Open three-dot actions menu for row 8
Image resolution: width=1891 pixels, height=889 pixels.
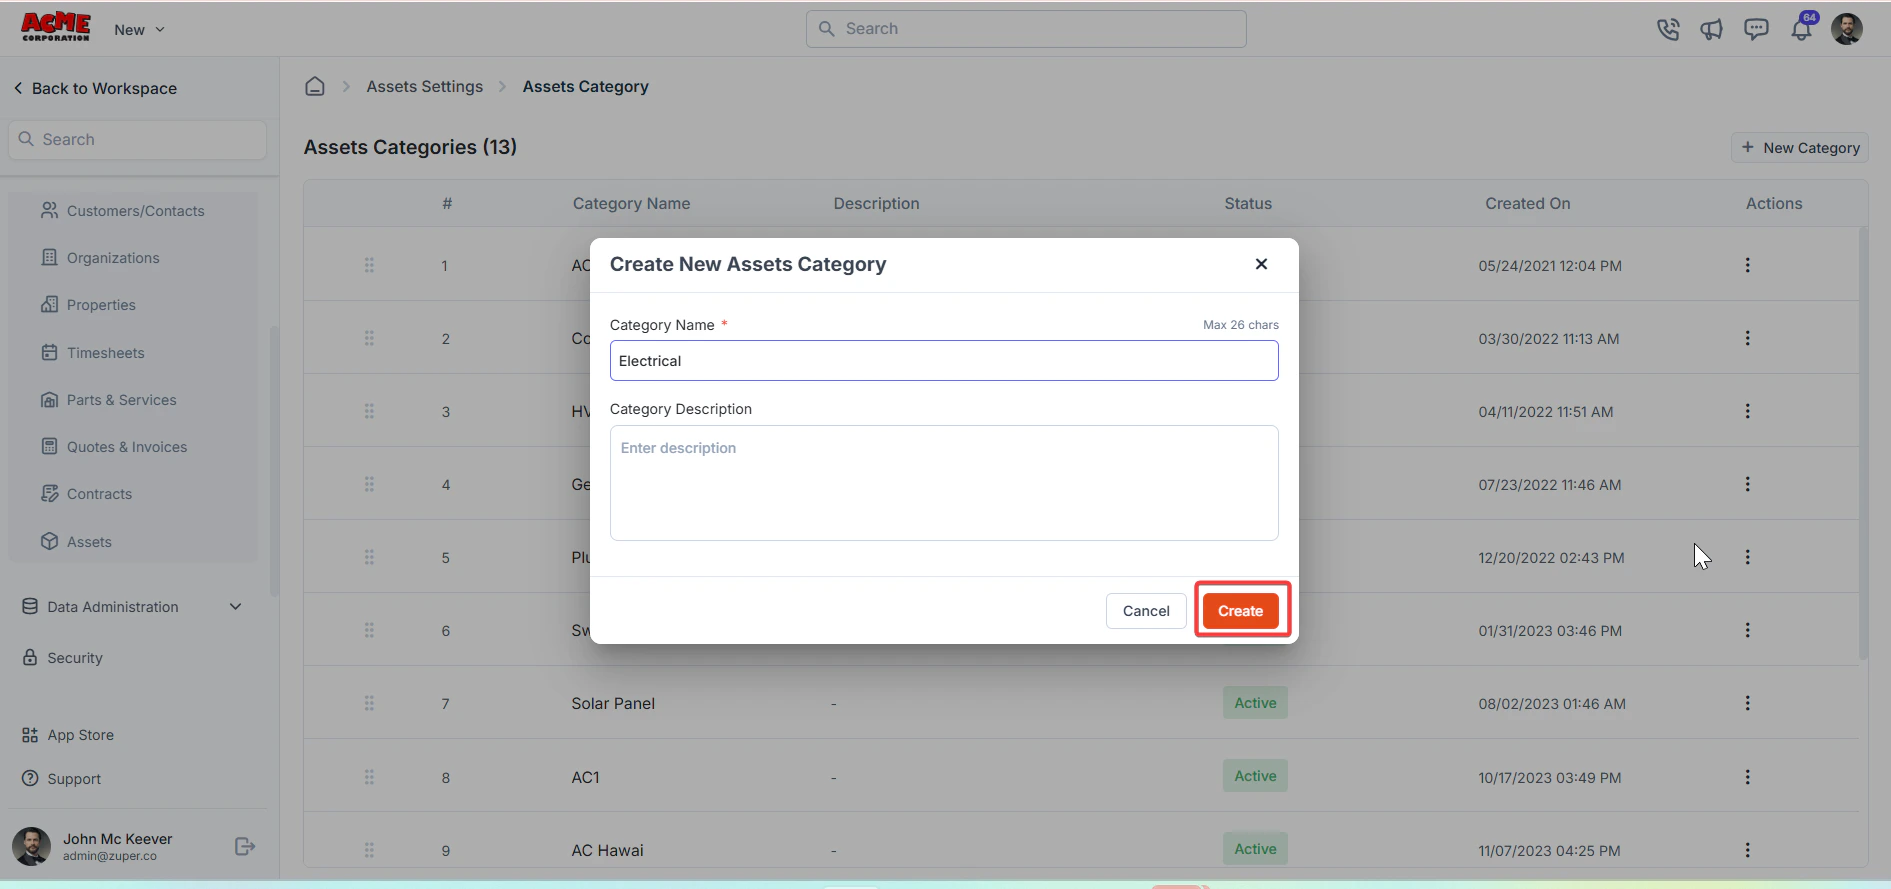1747,777
